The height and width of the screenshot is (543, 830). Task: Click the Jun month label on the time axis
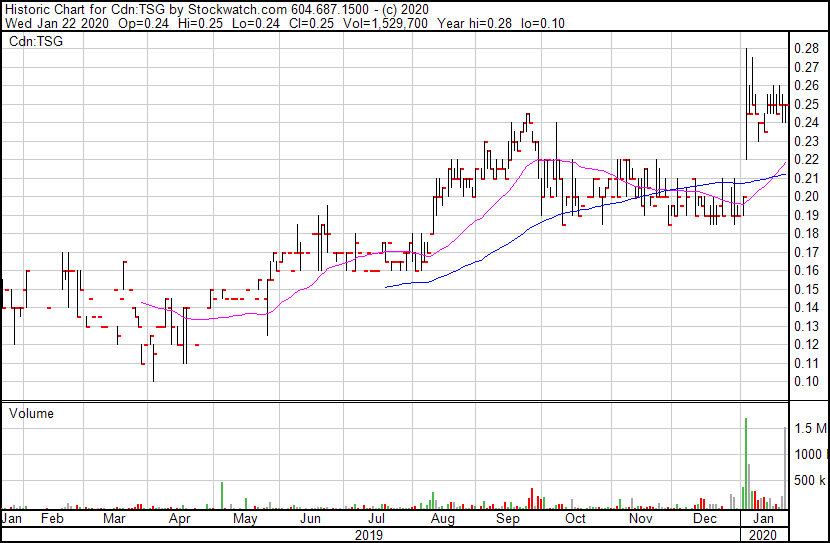point(312,520)
